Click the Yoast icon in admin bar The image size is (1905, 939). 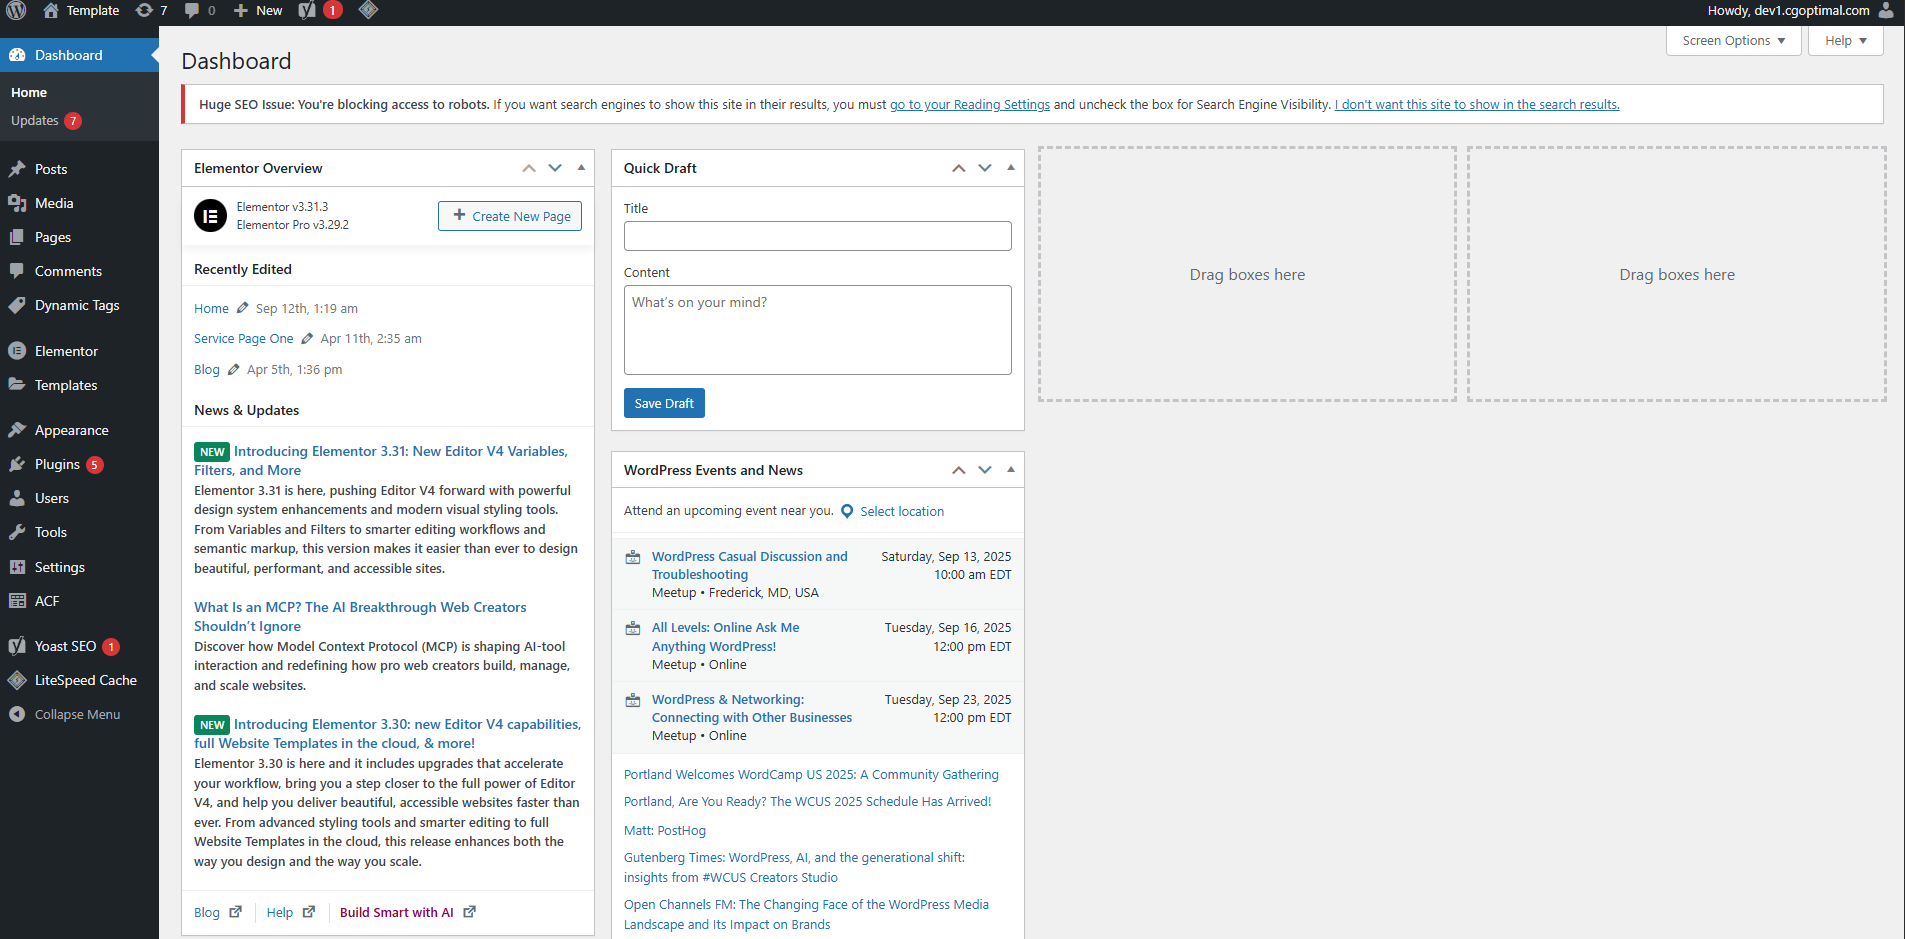coord(307,10)
